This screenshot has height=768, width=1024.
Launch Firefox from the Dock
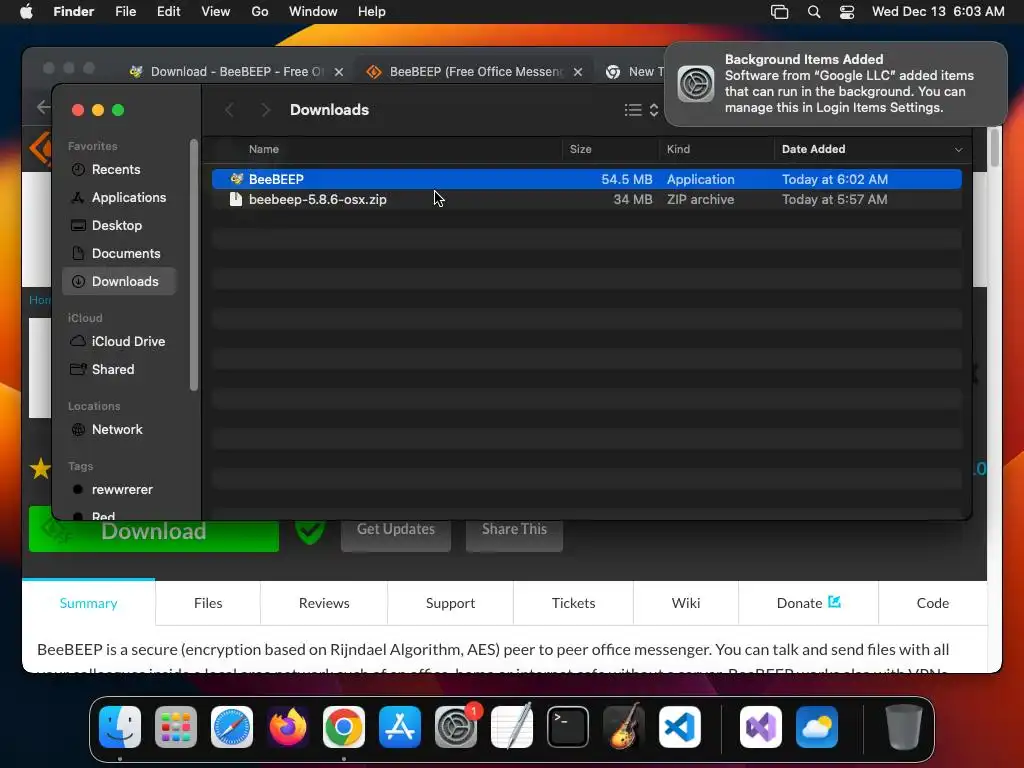pyautogui.click(x=288, y=727)
